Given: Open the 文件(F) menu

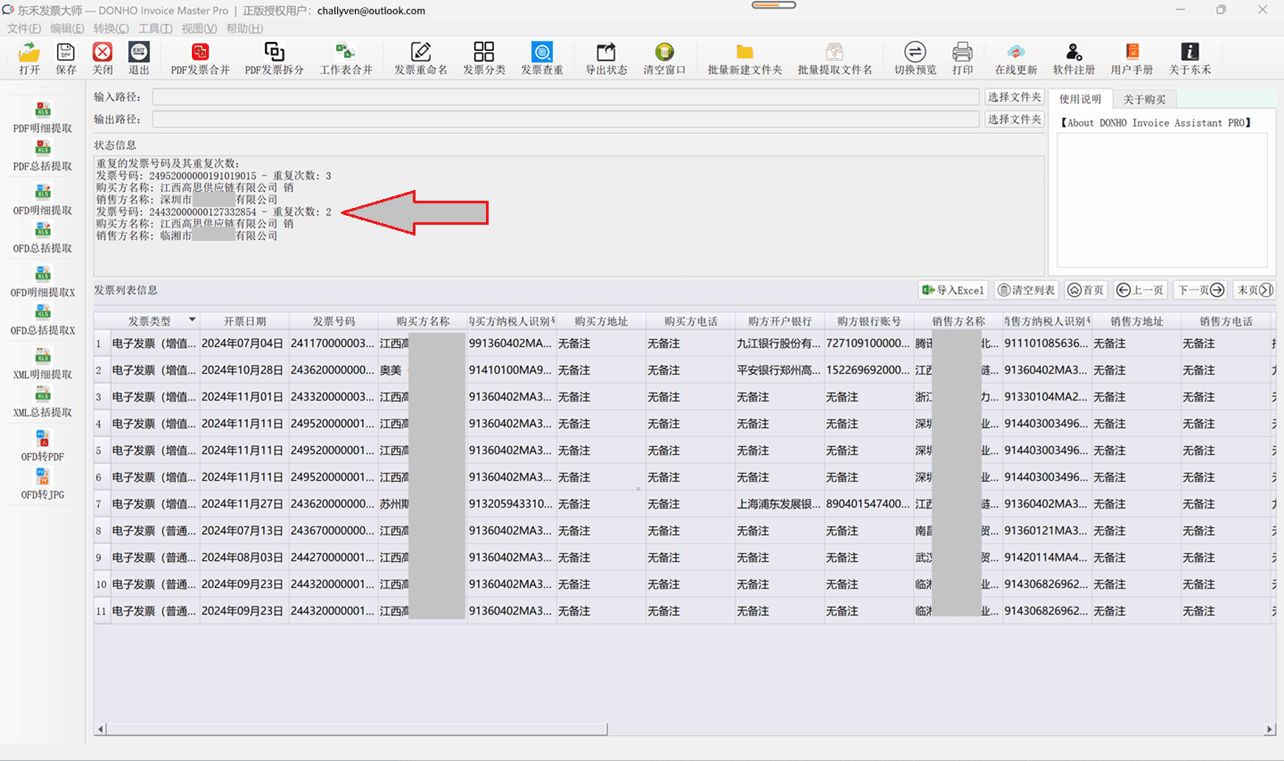Looking at the screenshot, I should pyautogui.click(x=24, y=28).
